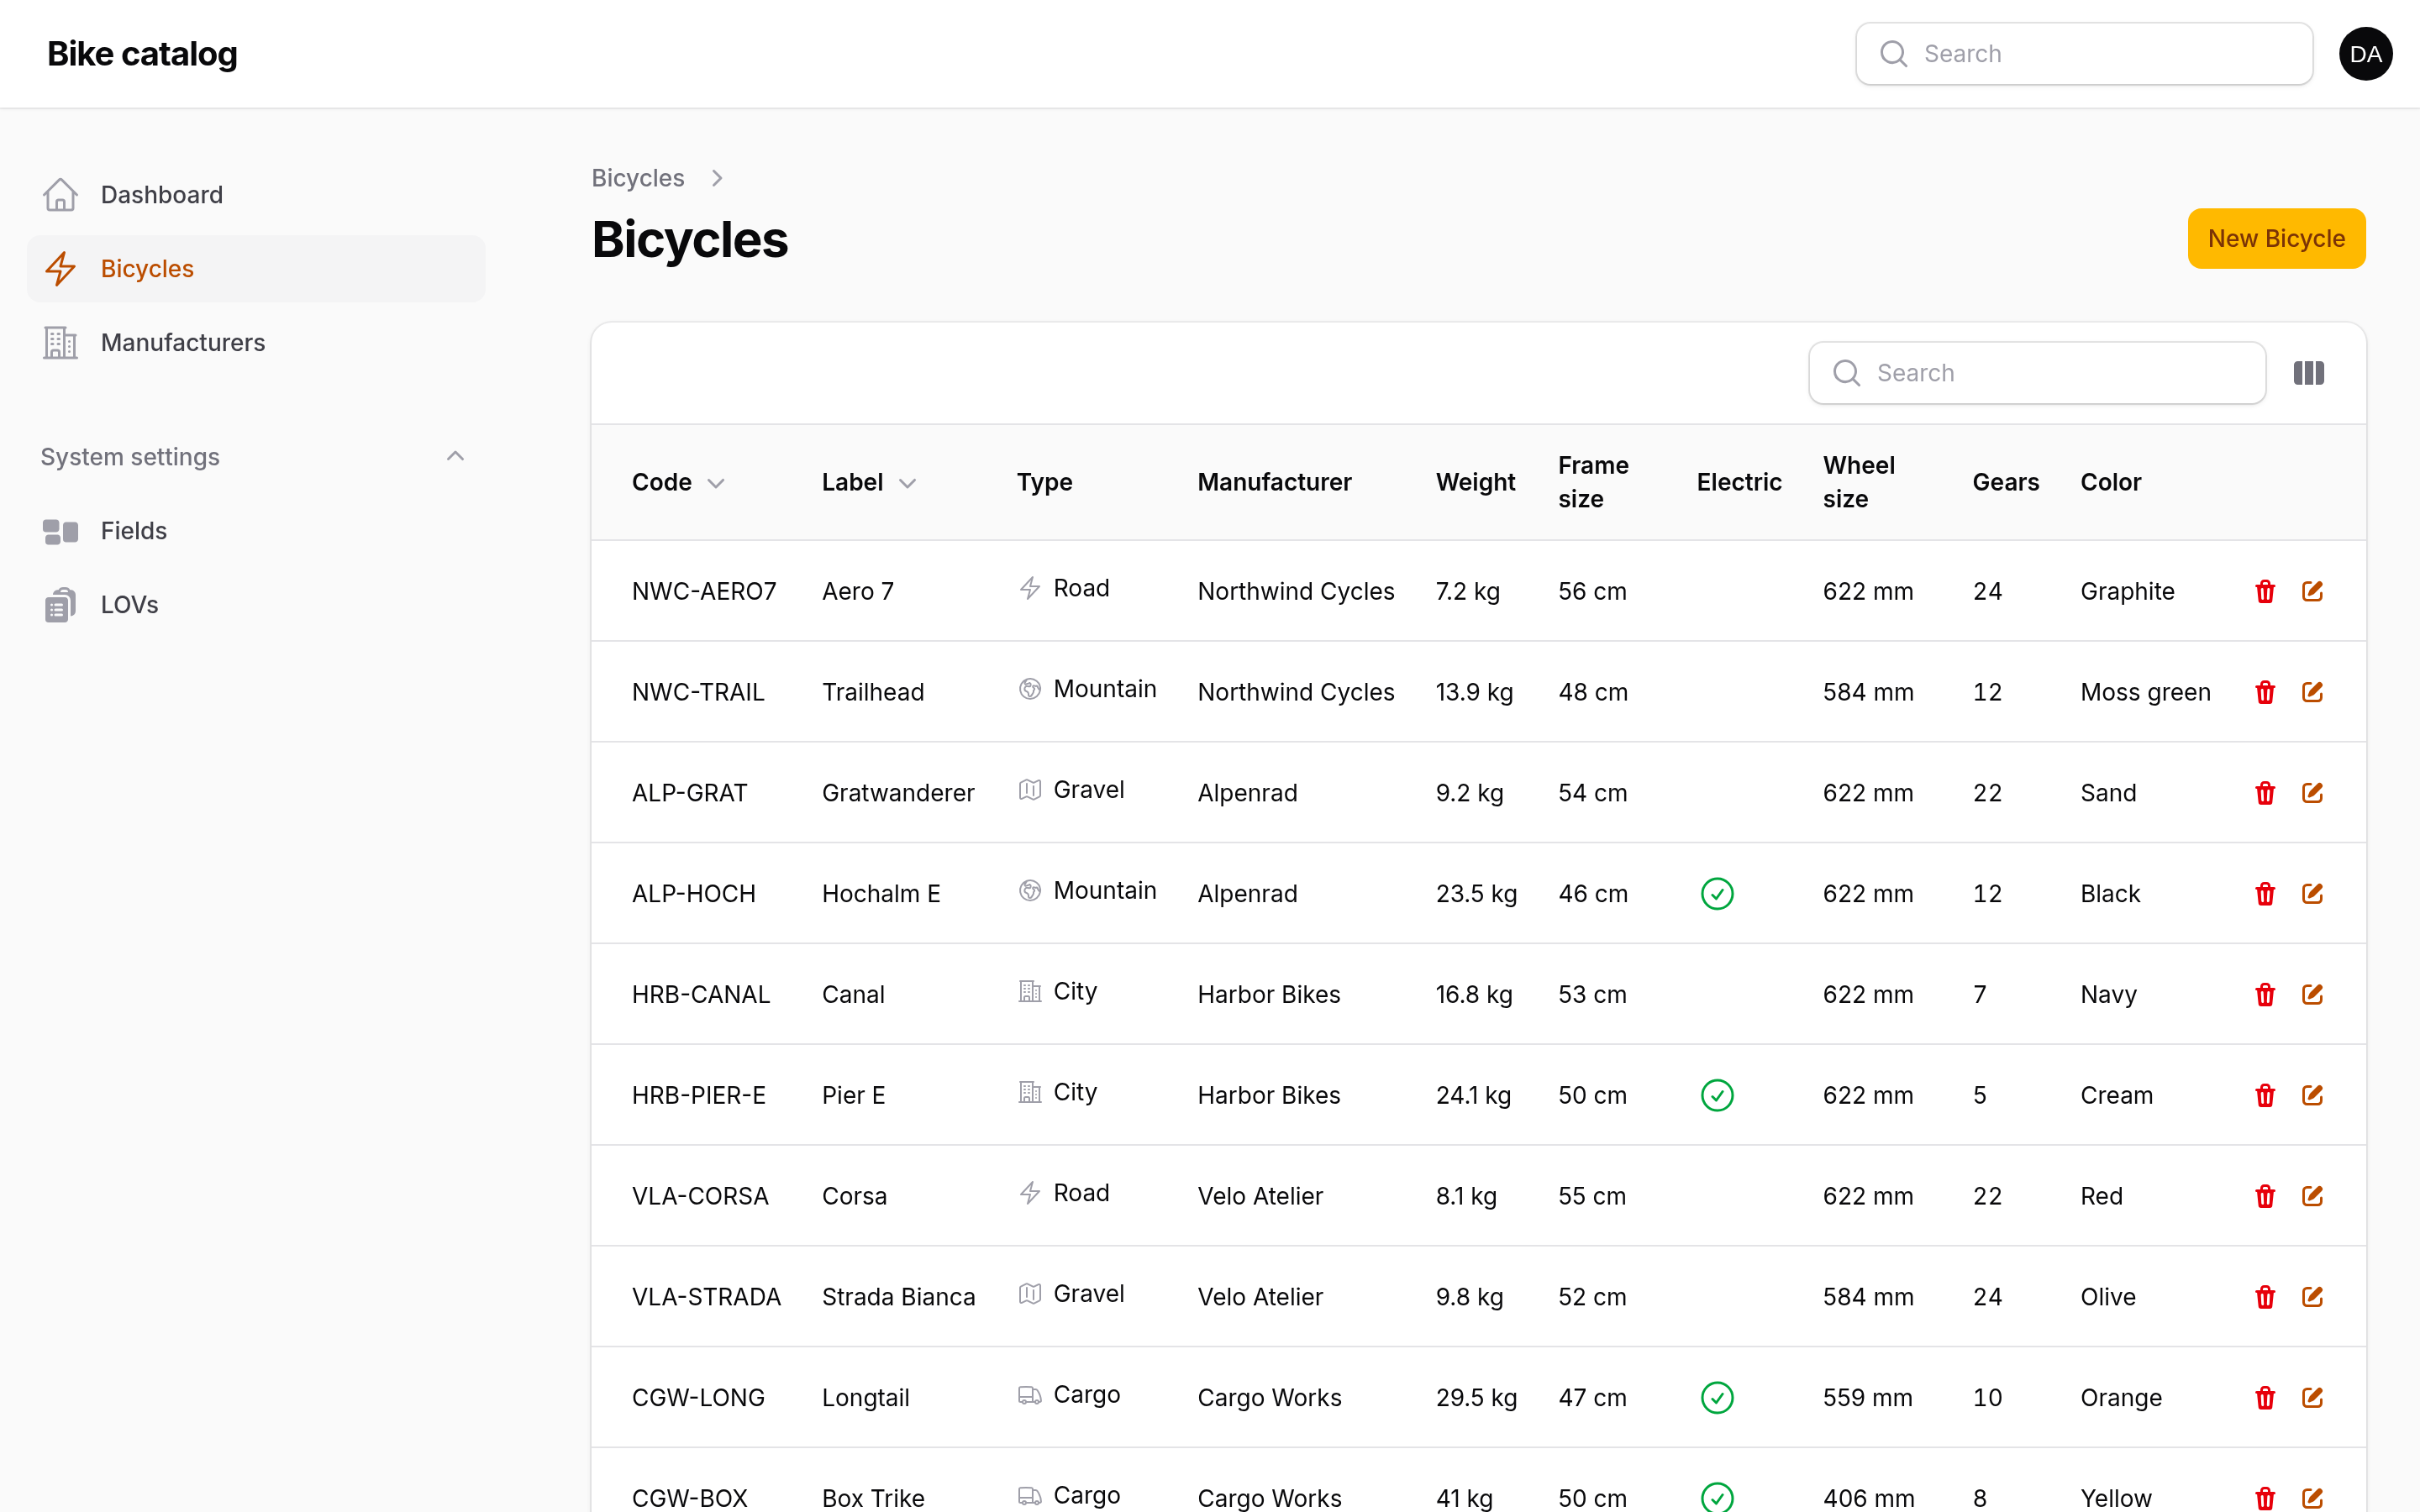Edit the Strada Bianca bicycle entry
This screenshot has height=1512, width=2420.
point(2312,1298)
